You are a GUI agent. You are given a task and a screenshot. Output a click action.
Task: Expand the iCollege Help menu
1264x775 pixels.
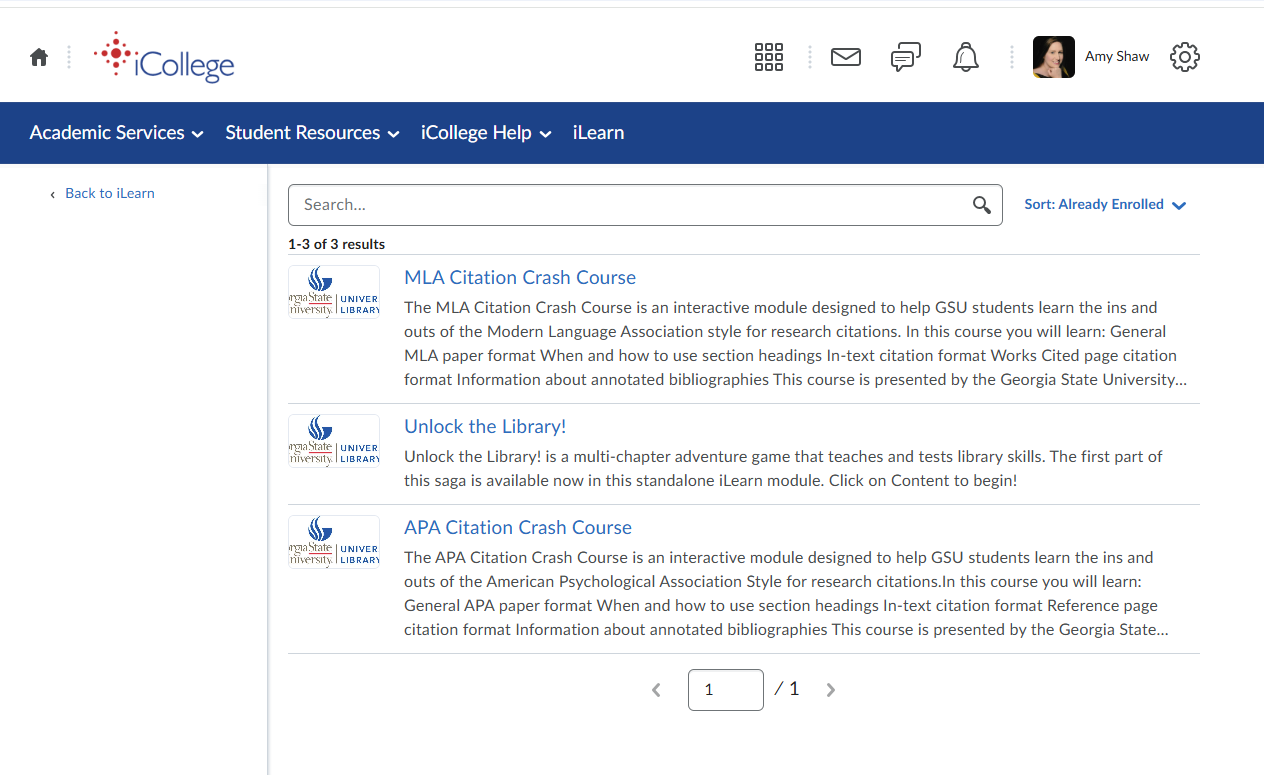486,133
